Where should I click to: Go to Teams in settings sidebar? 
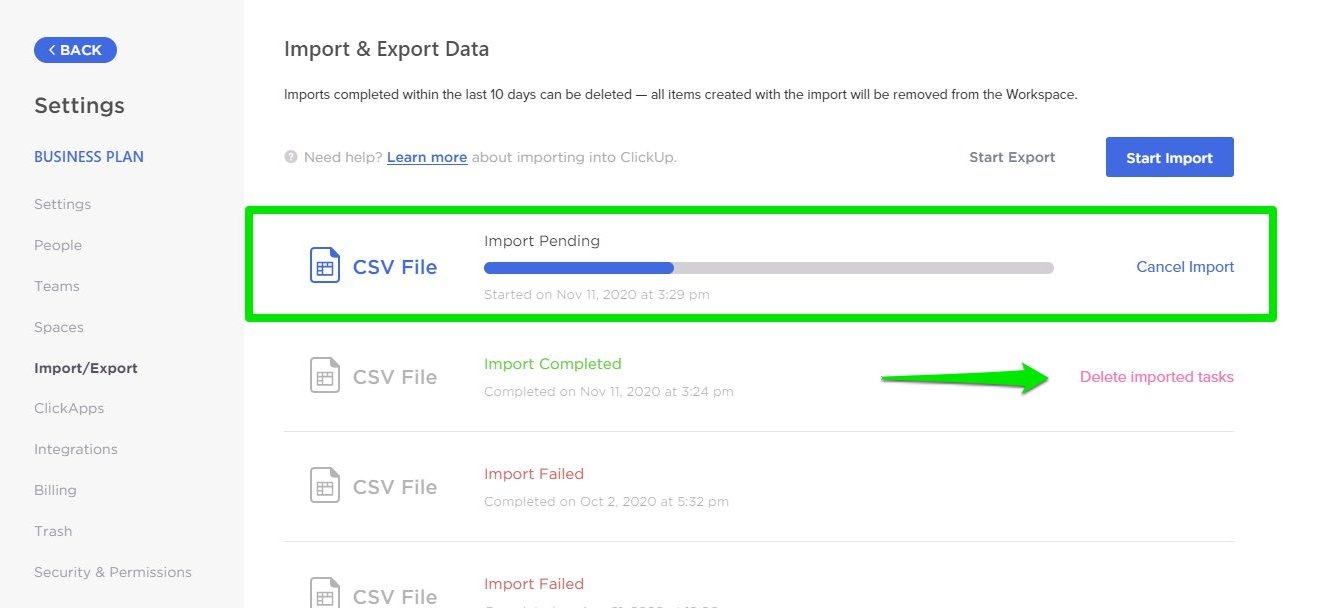[x=57, y=286]
